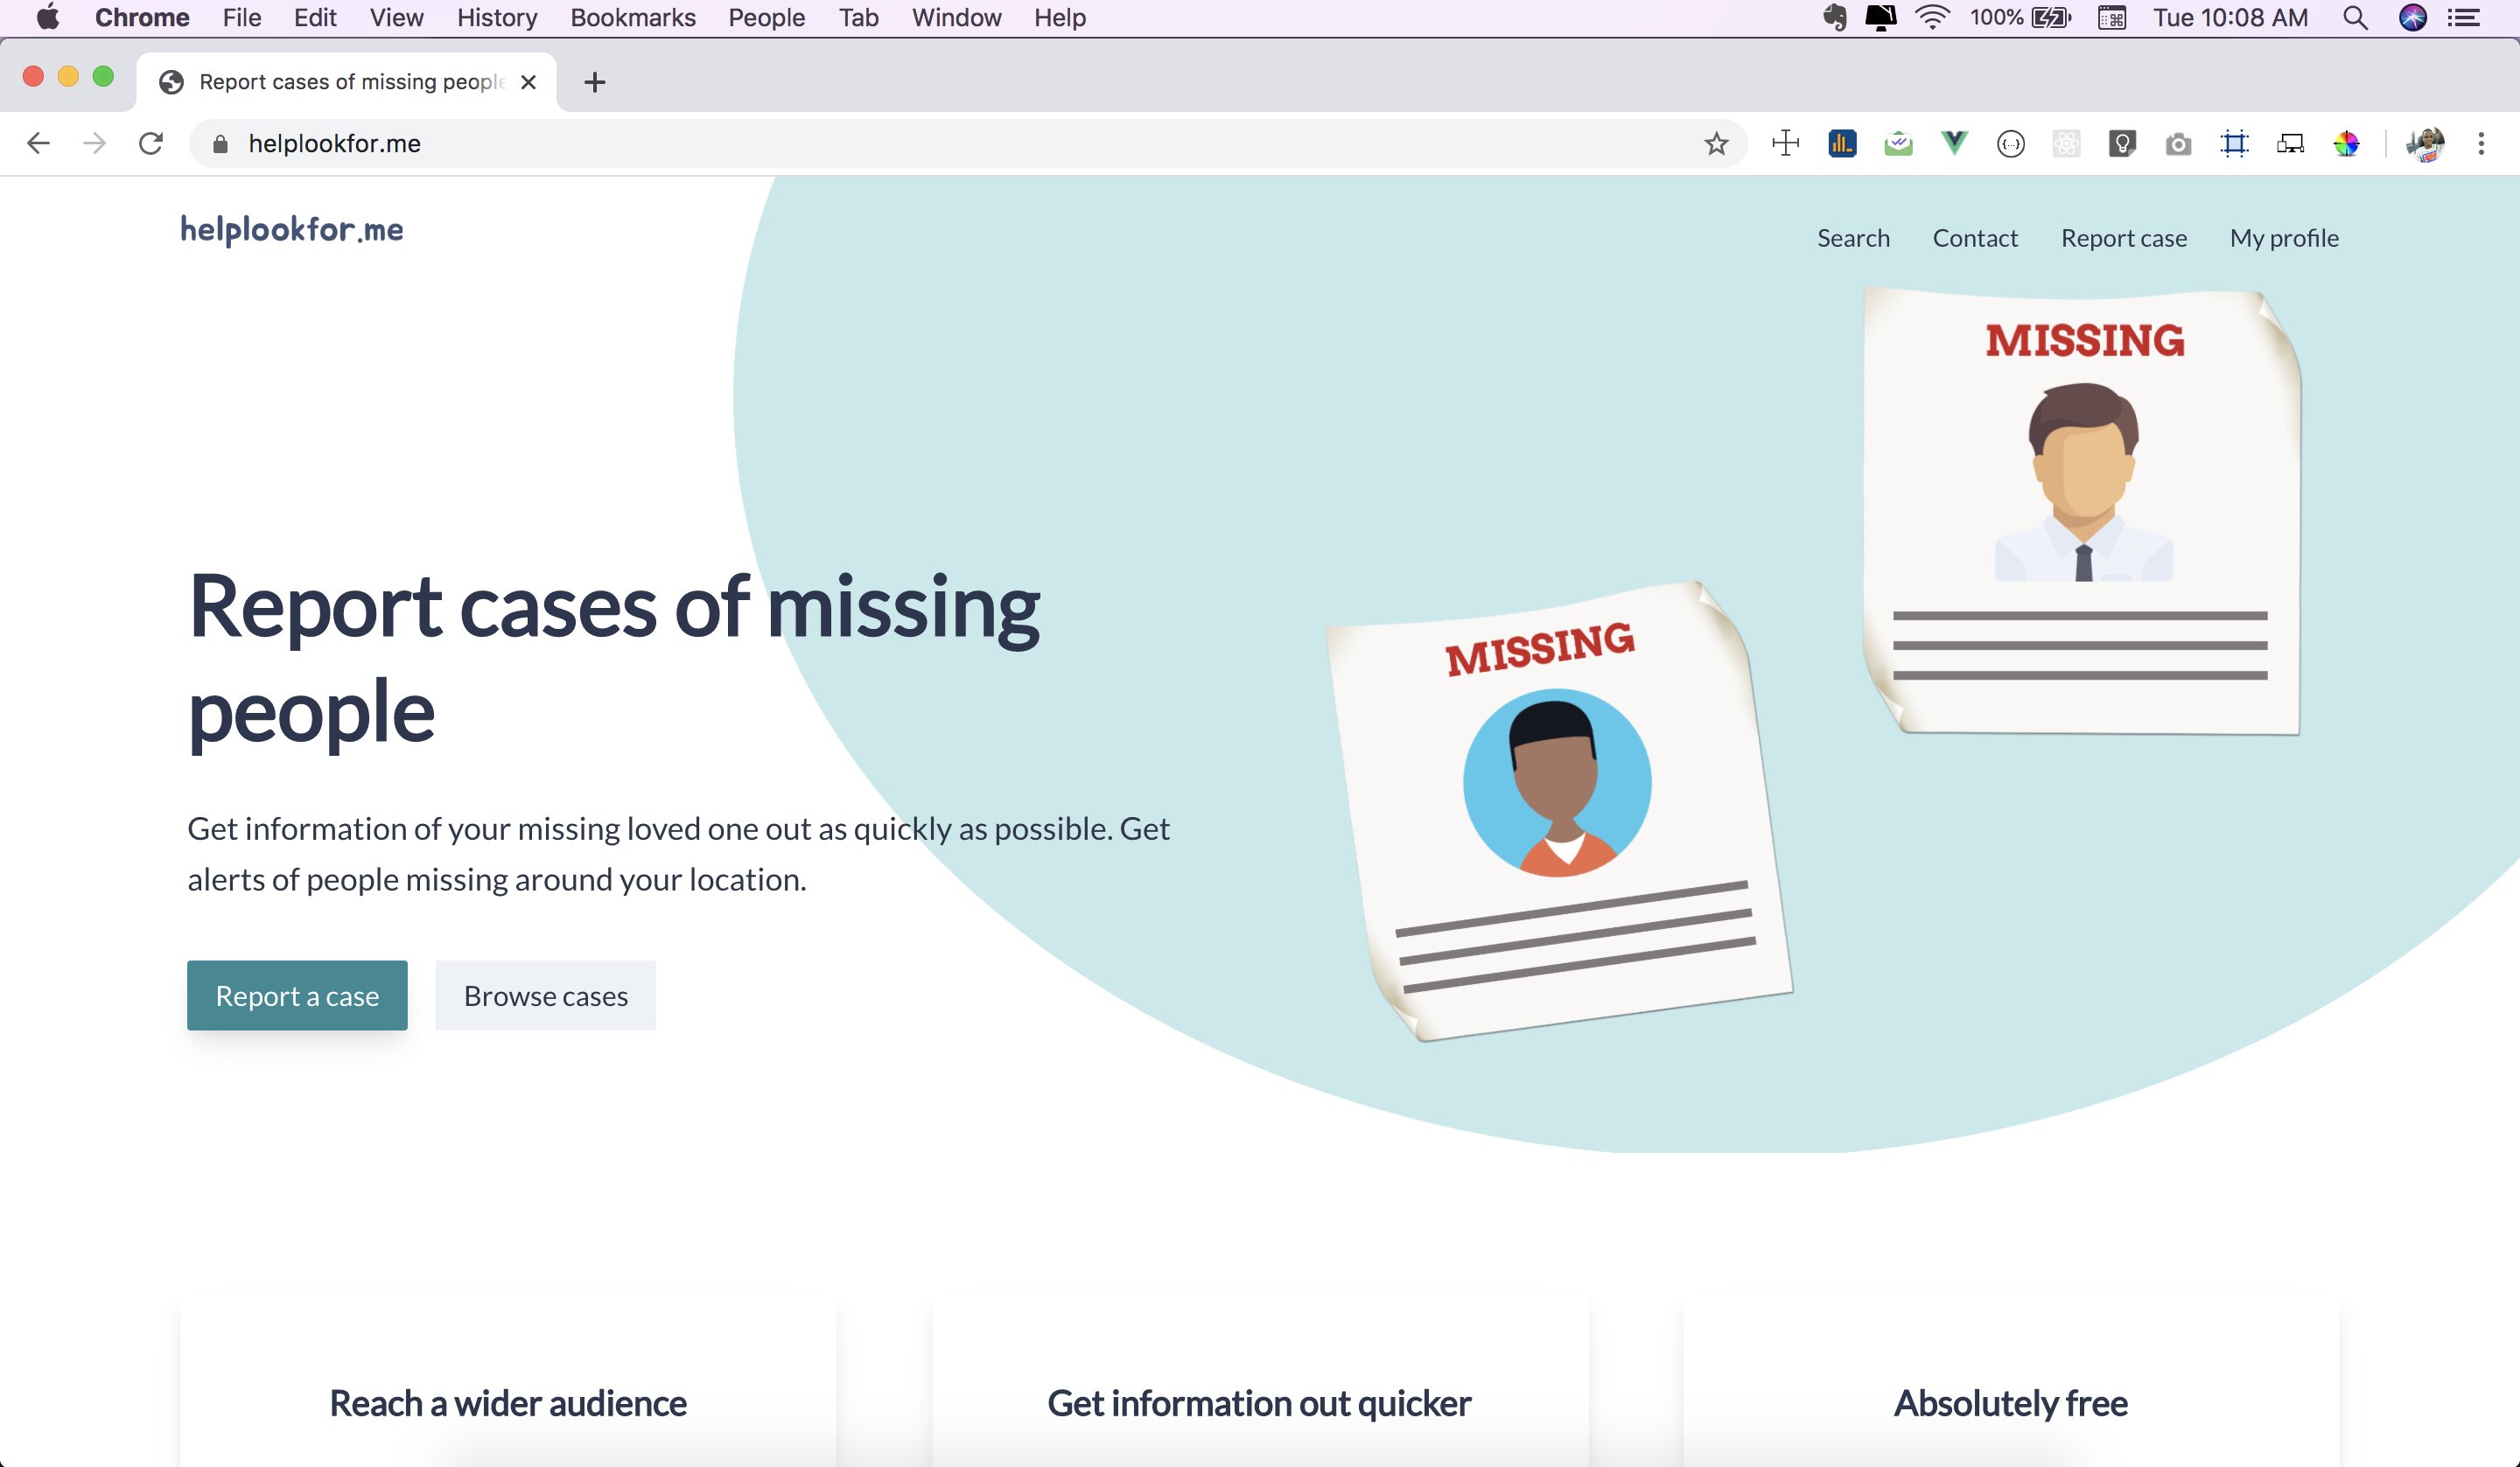The height and width of the screenshot is (1467, 2520).
Task: Click the Report a case button
Action: 297,995
